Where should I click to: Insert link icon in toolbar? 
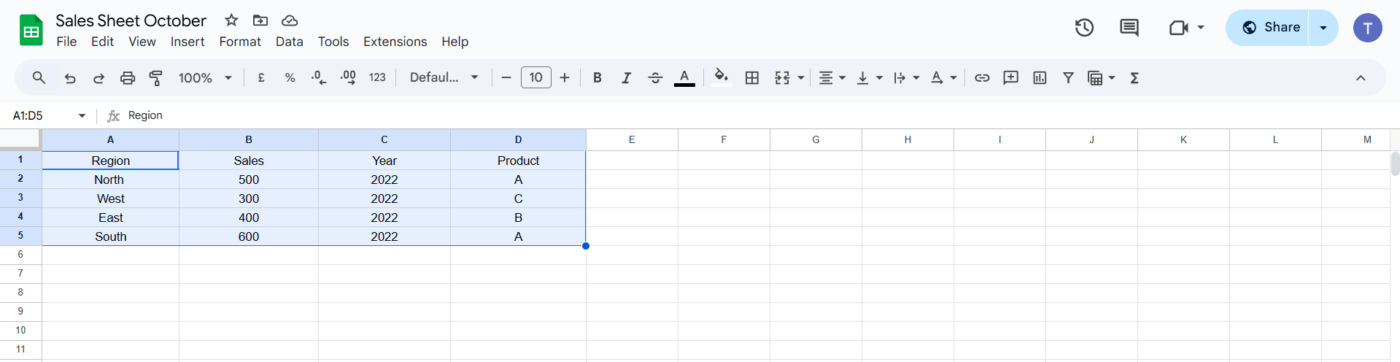click(982, 77)
